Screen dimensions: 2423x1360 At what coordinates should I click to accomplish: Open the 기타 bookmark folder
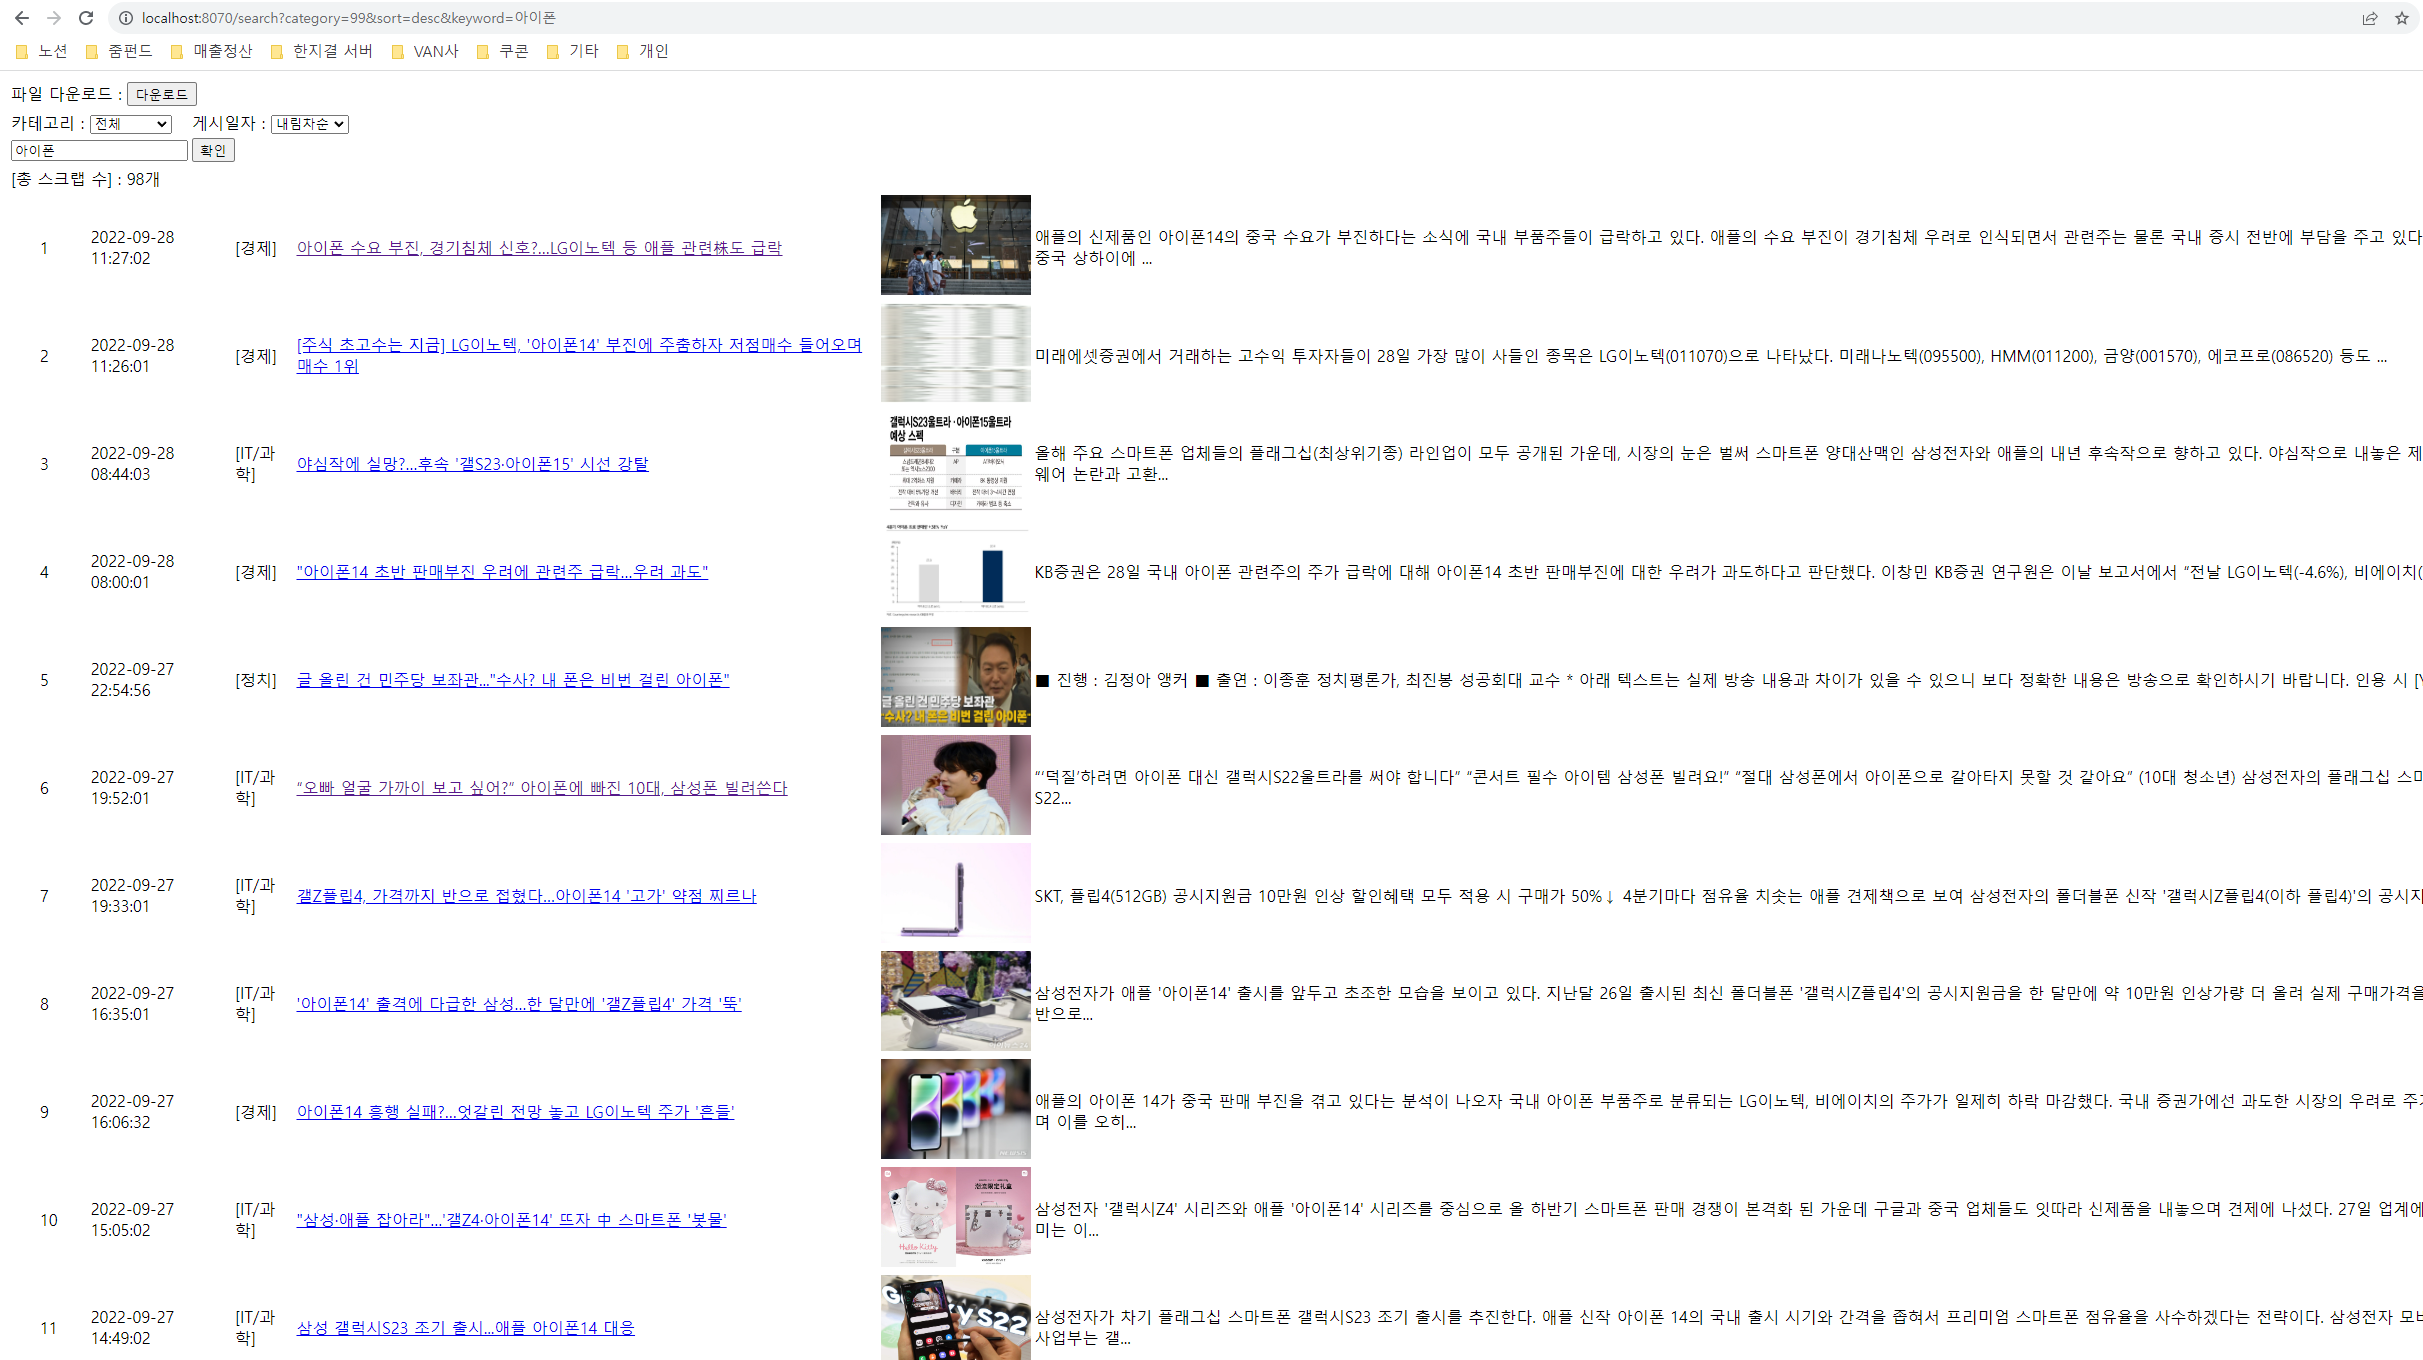click(x=573, y=51)
